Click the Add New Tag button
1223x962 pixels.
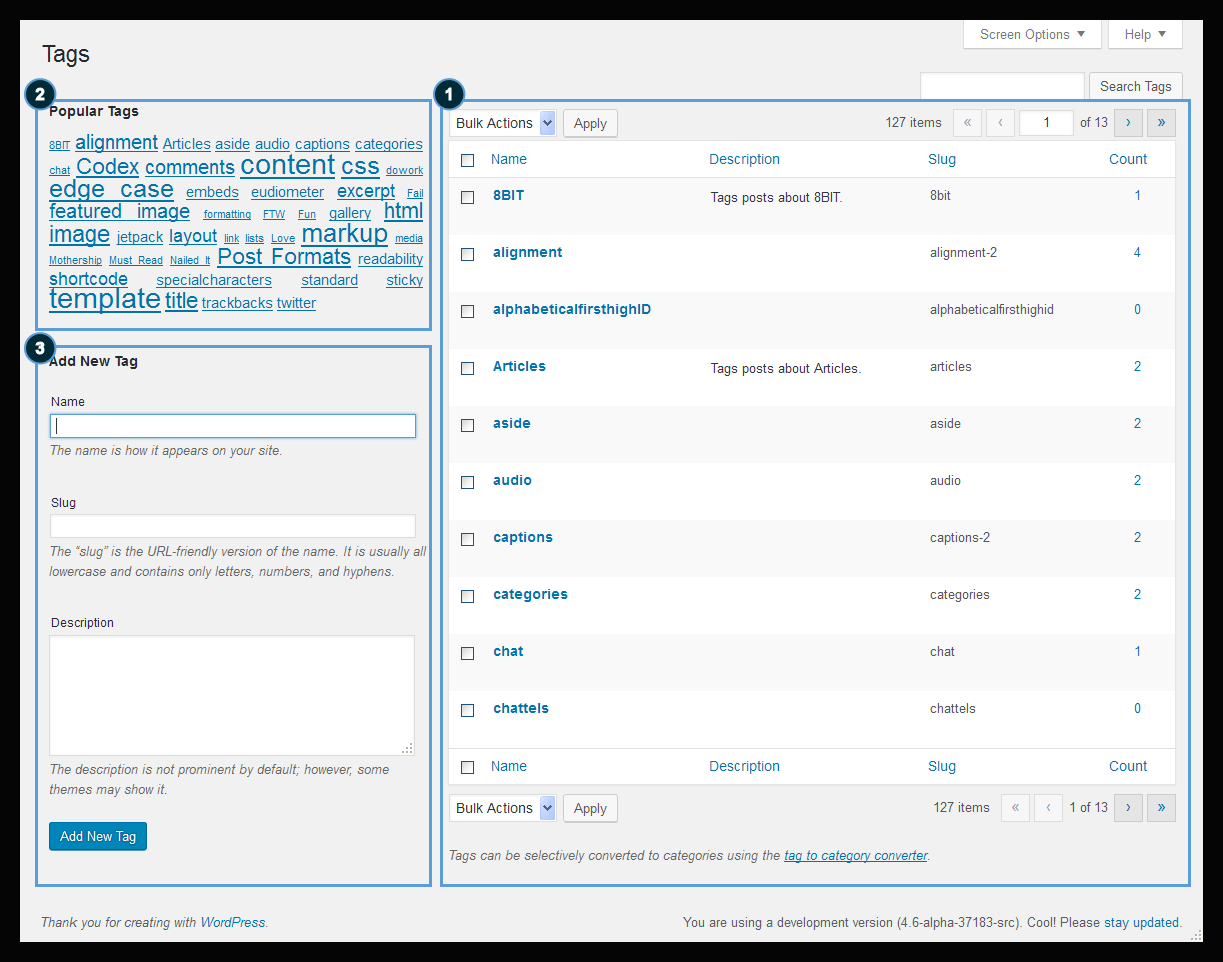(x=98, y=836)
